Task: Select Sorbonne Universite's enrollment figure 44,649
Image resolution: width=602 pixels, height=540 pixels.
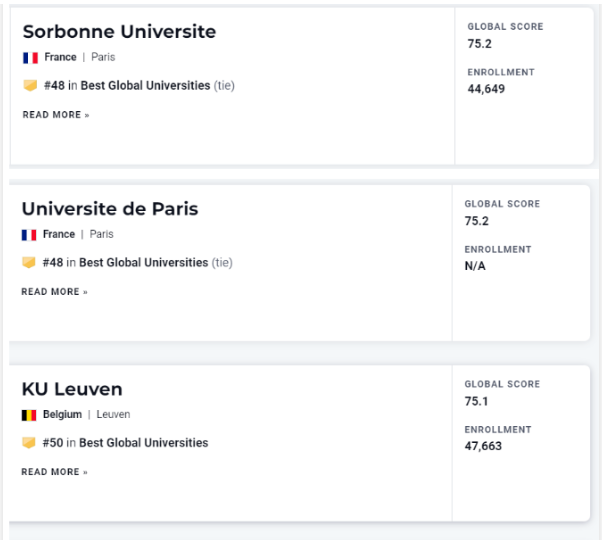Action: 485,89
